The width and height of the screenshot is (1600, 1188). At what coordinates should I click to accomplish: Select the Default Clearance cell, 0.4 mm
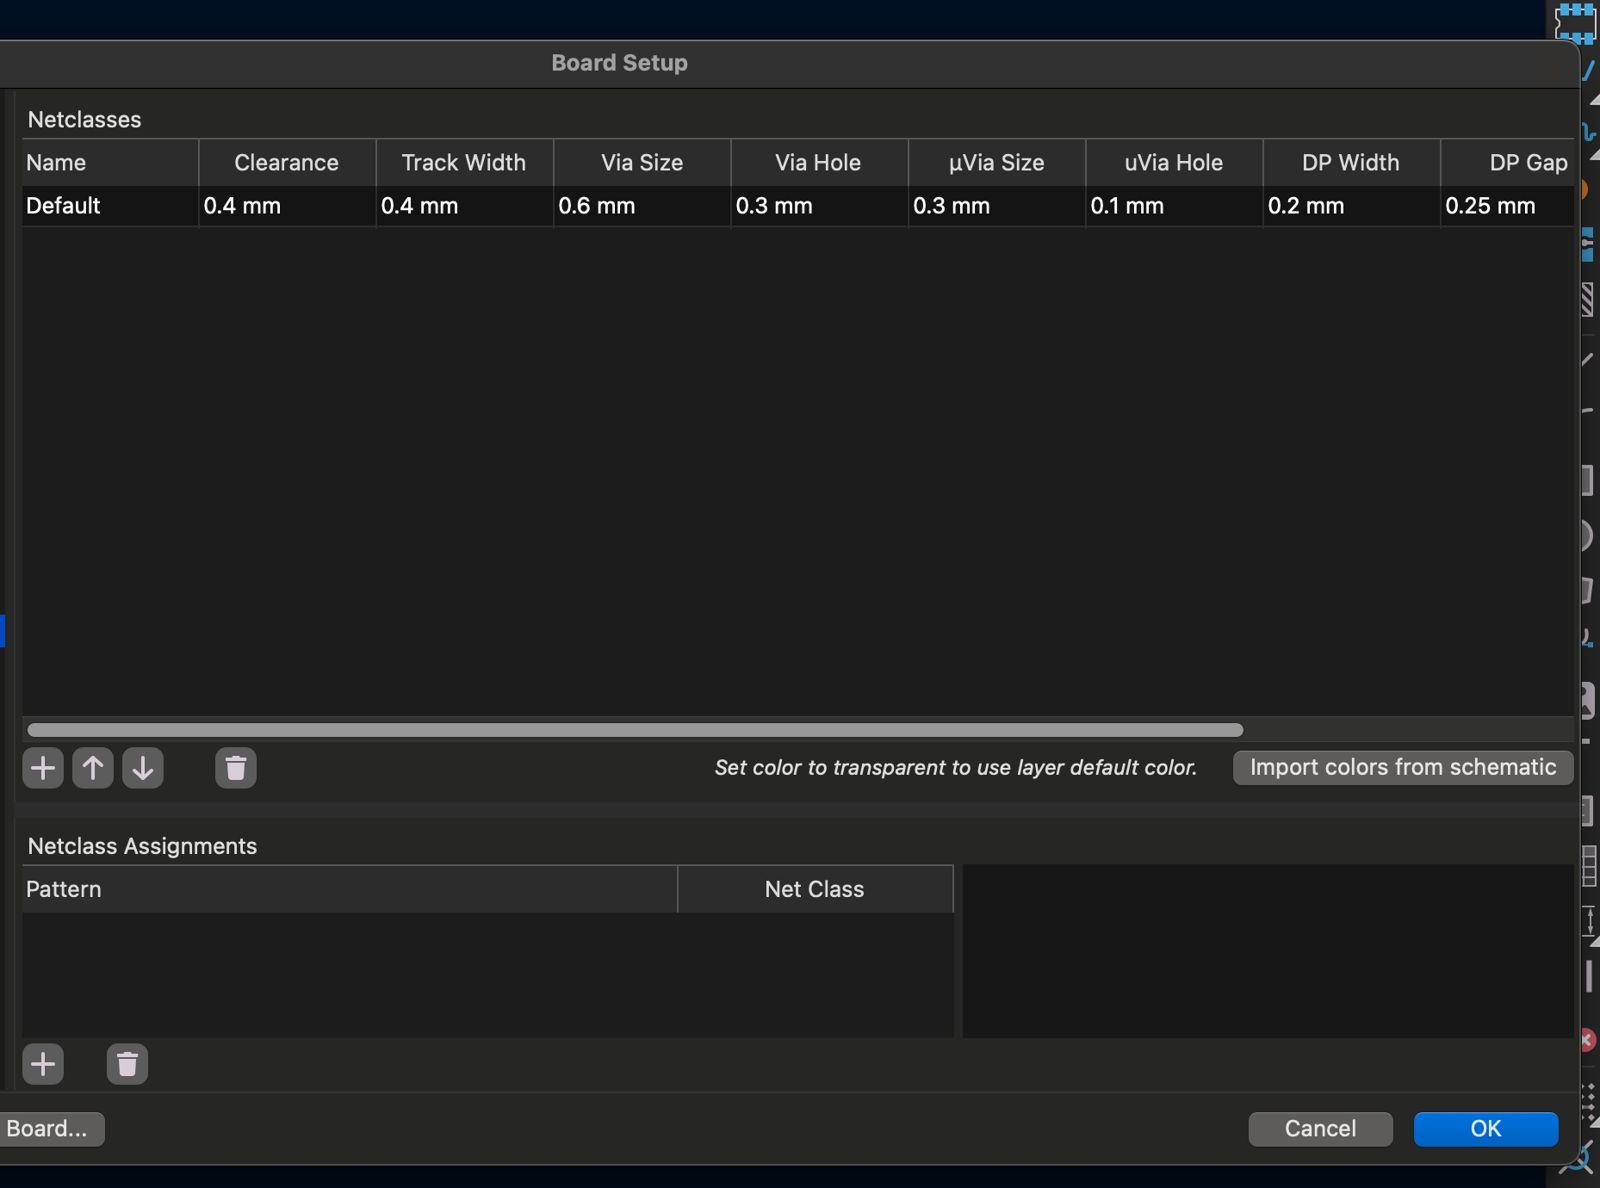point(287,206)
